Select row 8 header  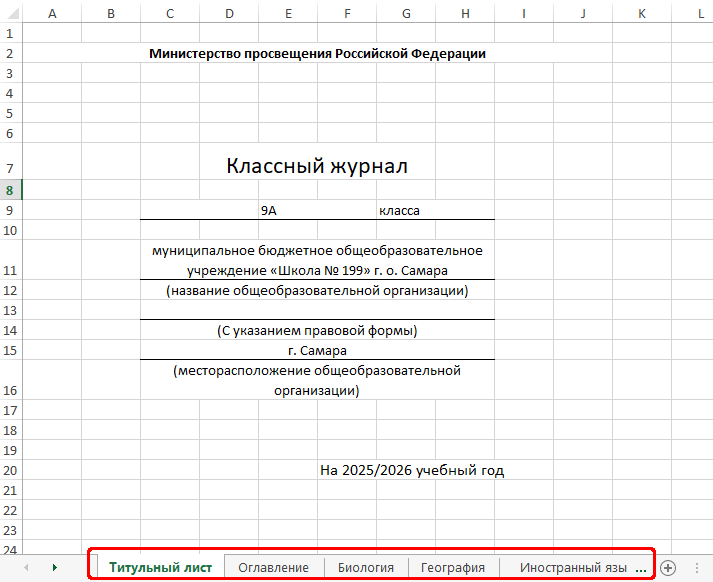[9, 190]
